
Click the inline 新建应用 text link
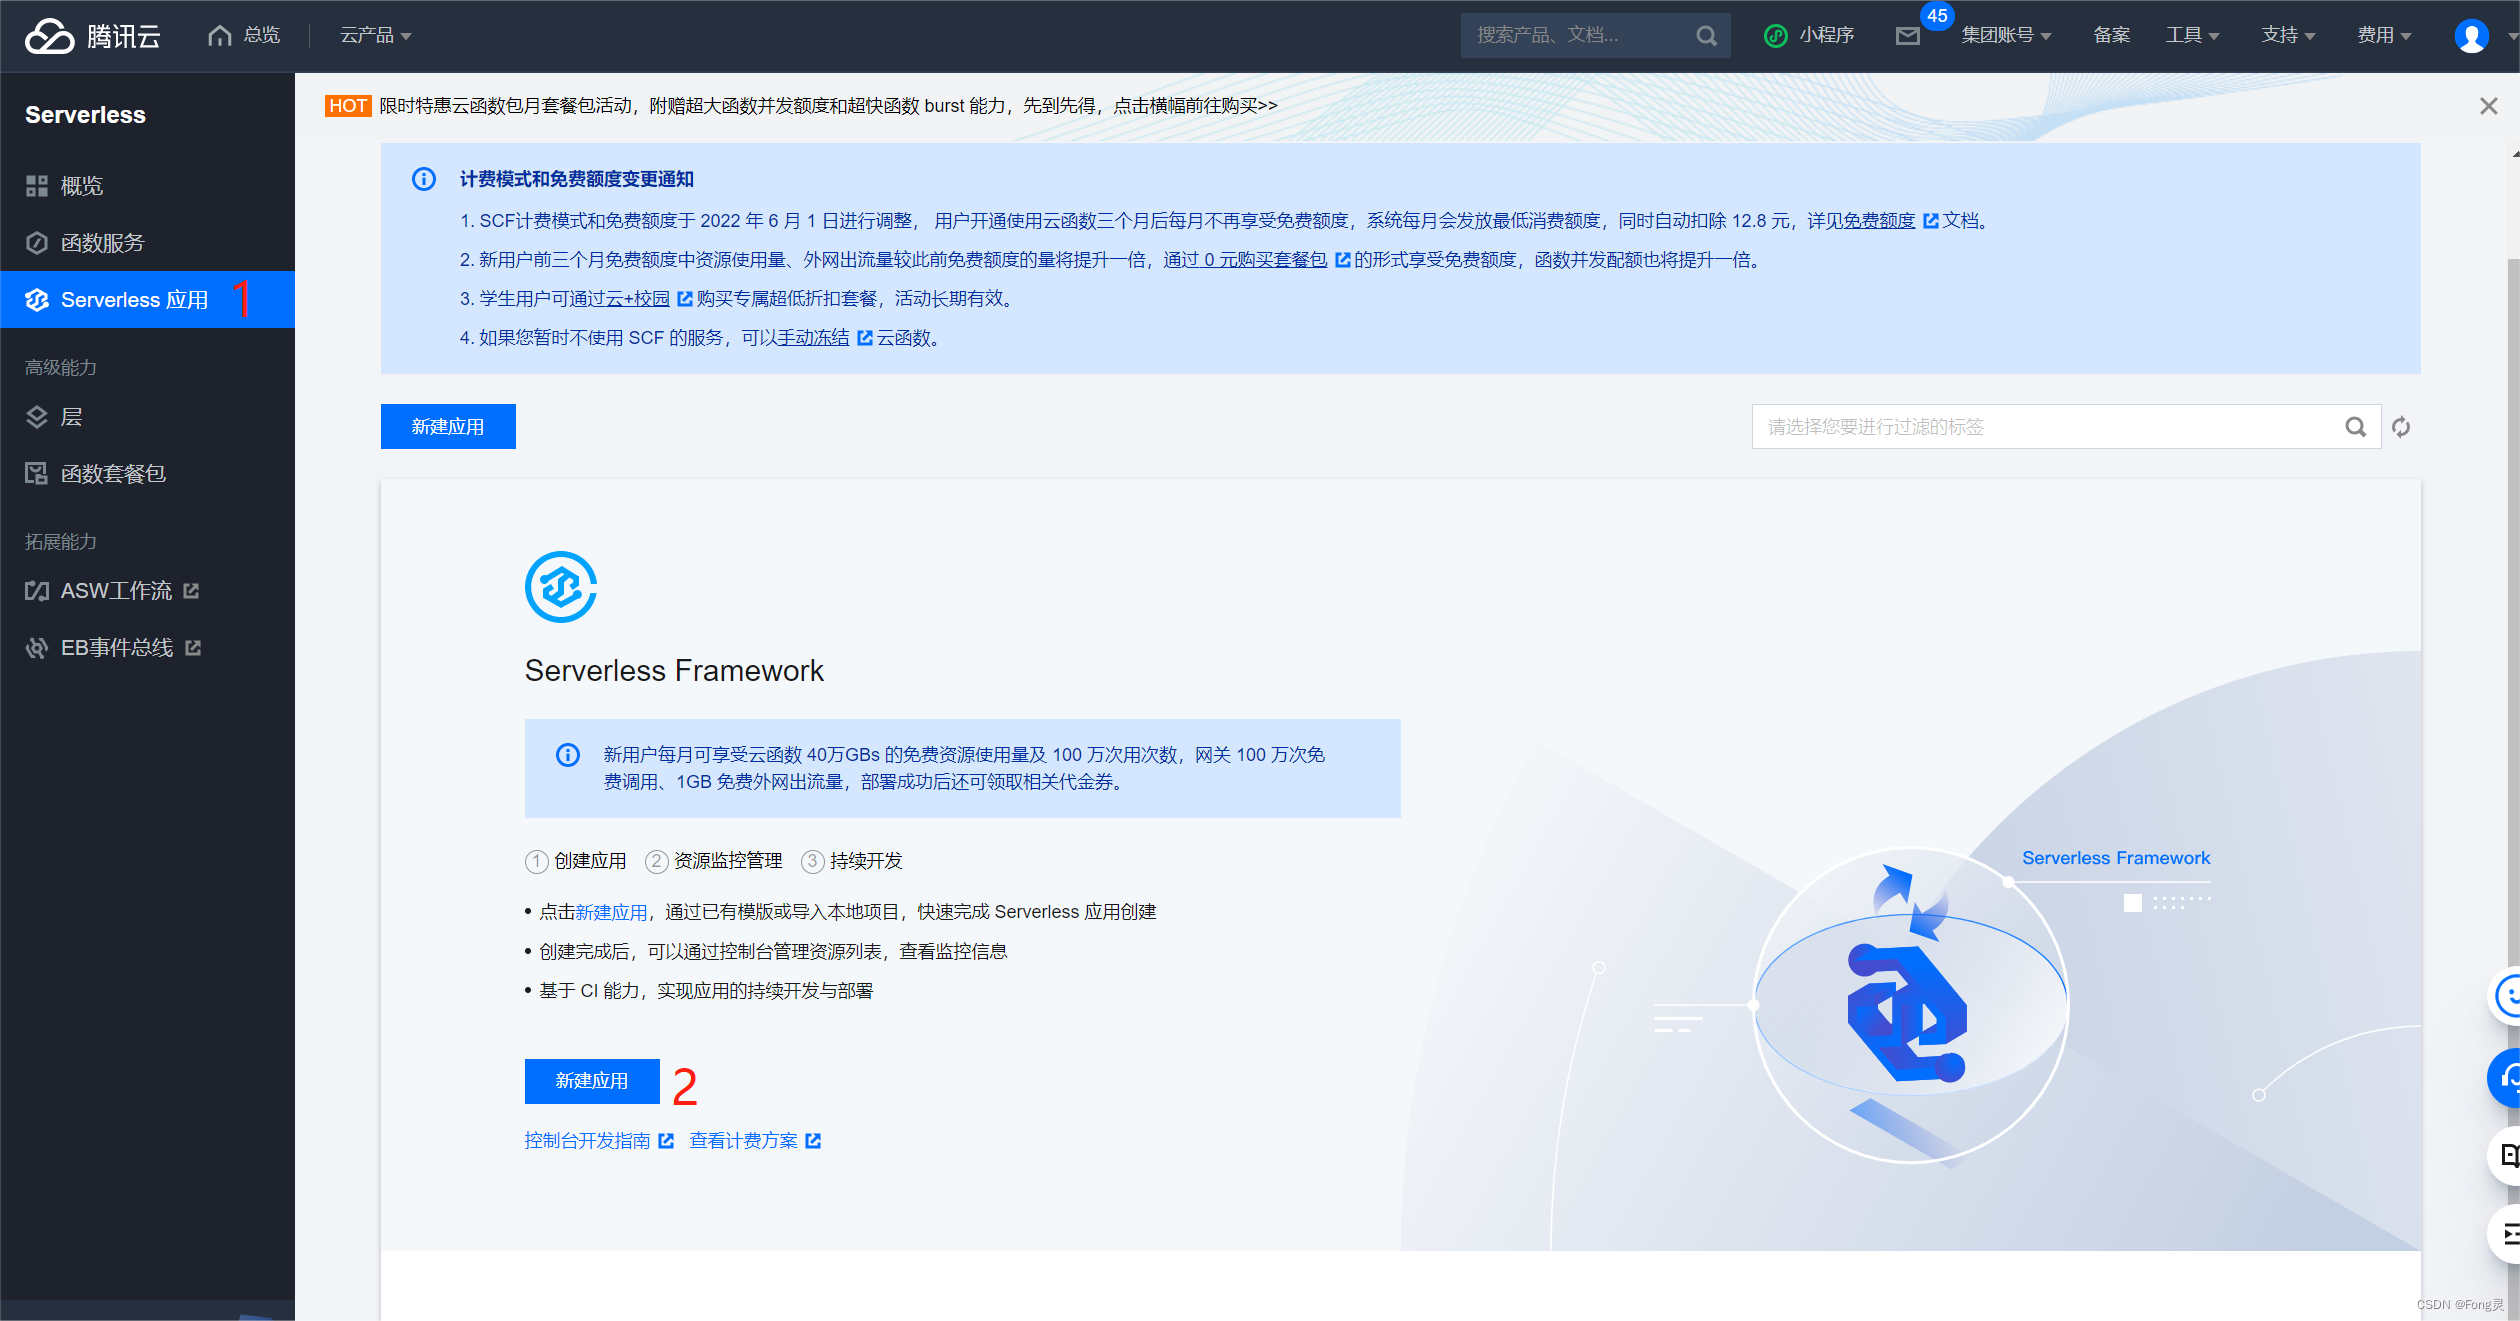[611, 912]
